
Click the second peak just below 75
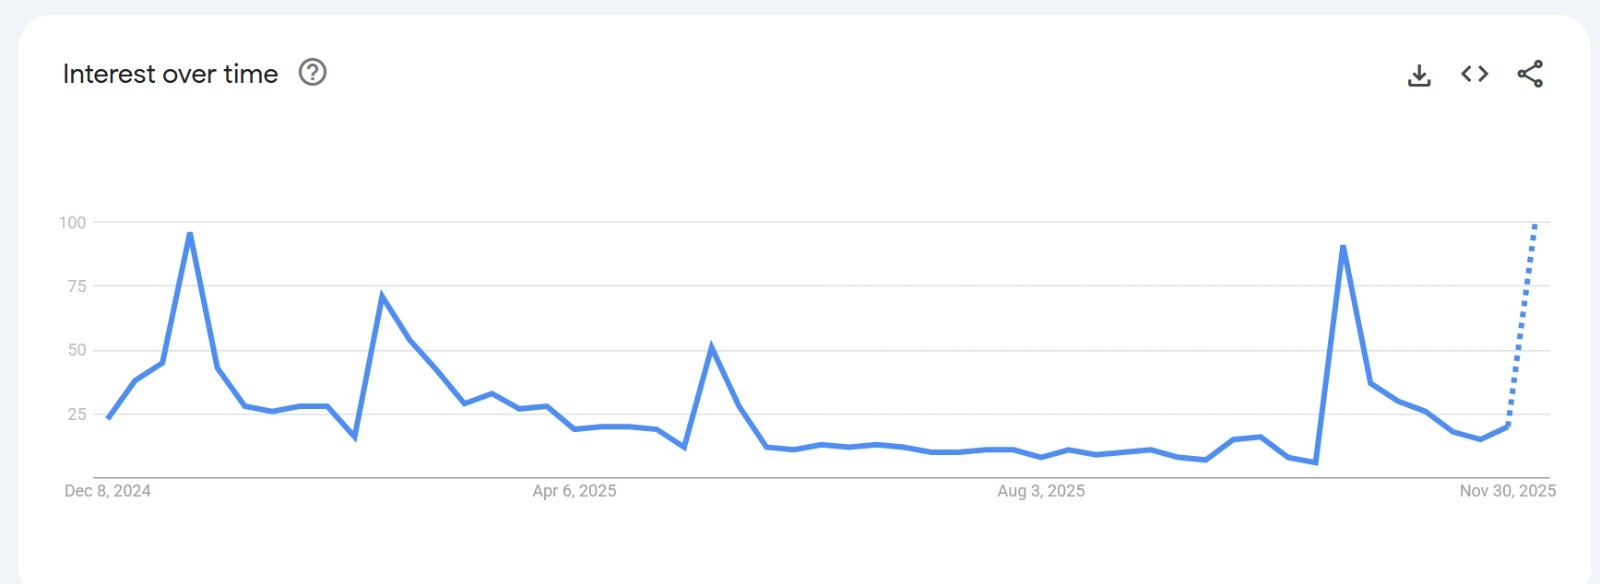click(x=382, y=296)
